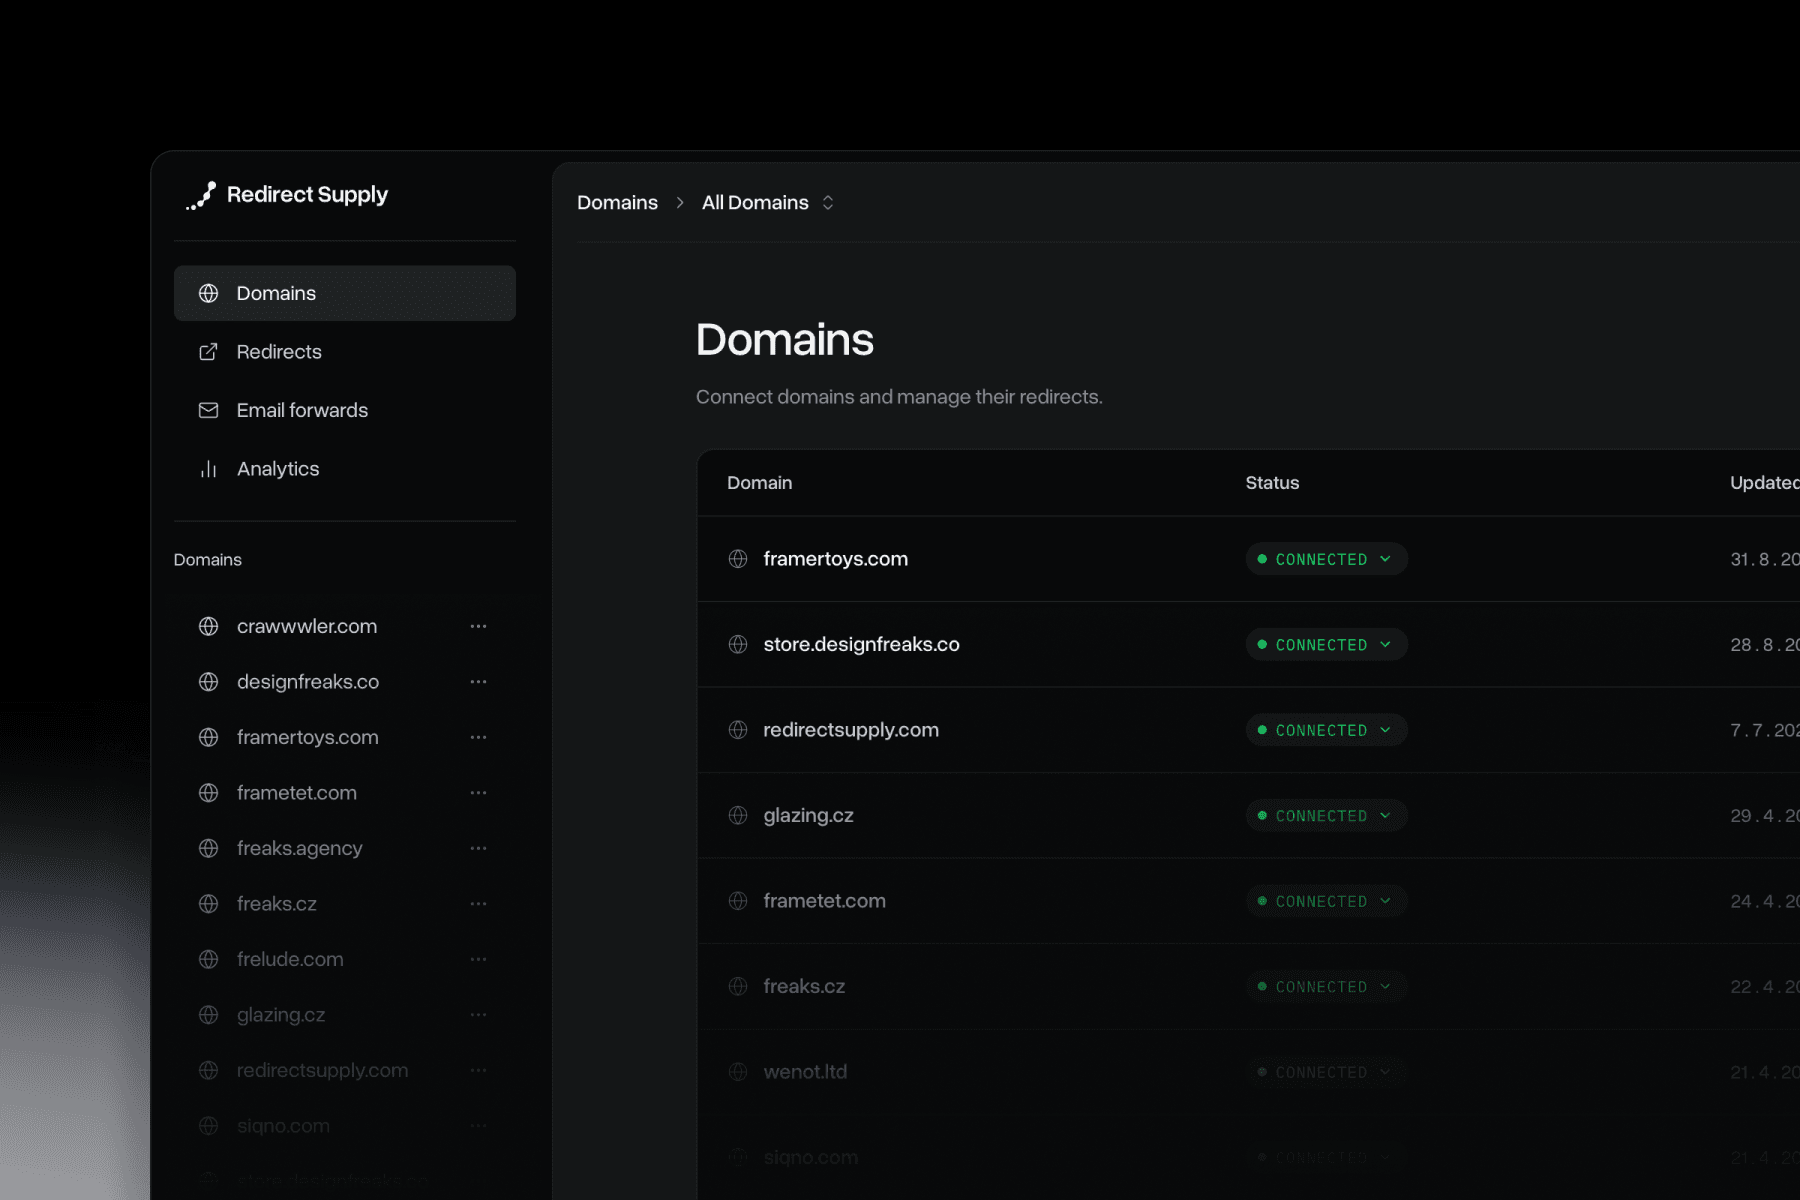This screenshot has height=1200, width=1800.
Task: Open store.designfreaks.co in the domains table
Action: coord(861,645)
